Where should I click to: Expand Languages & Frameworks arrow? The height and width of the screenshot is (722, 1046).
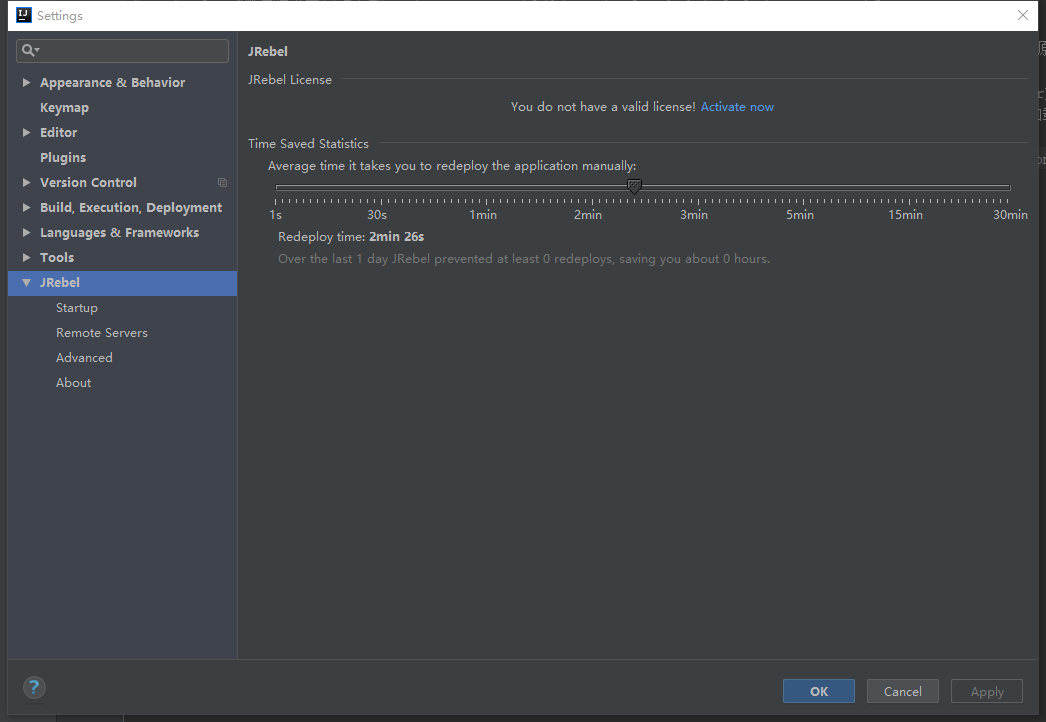pos(26,232)
